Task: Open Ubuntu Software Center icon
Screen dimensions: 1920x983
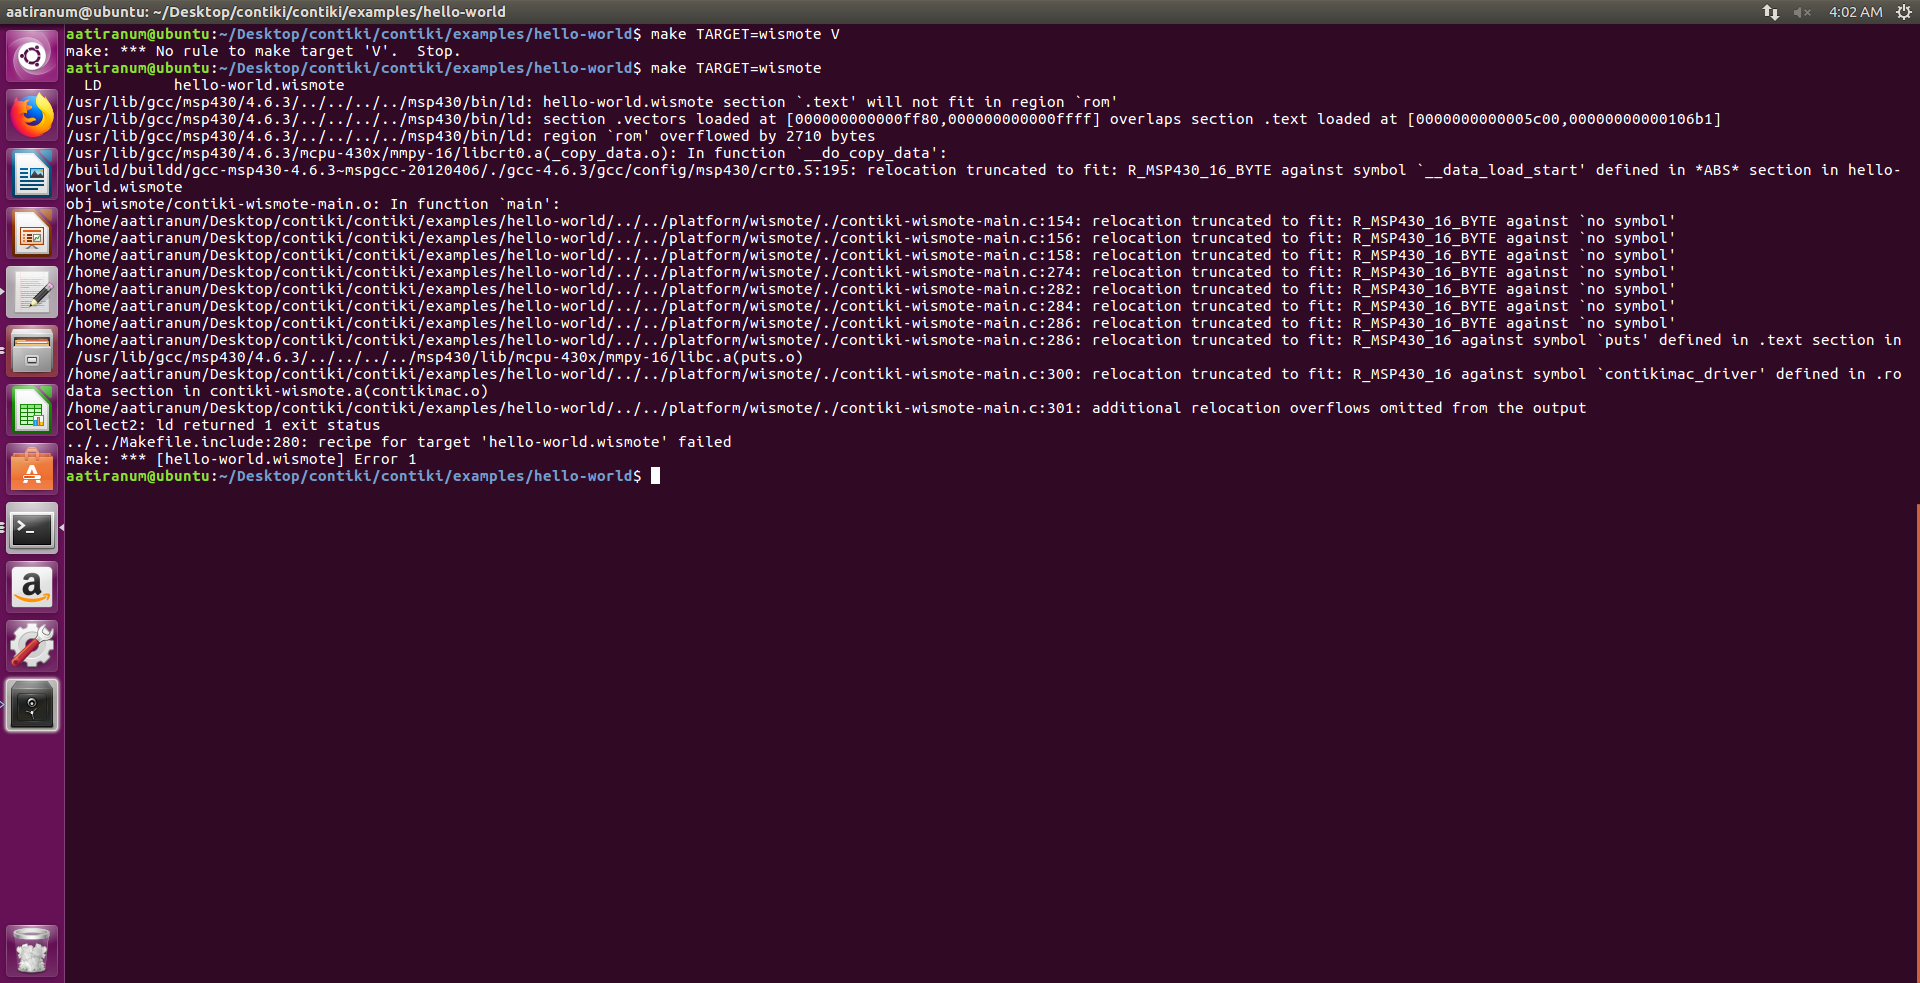Action: coord(32,469)
